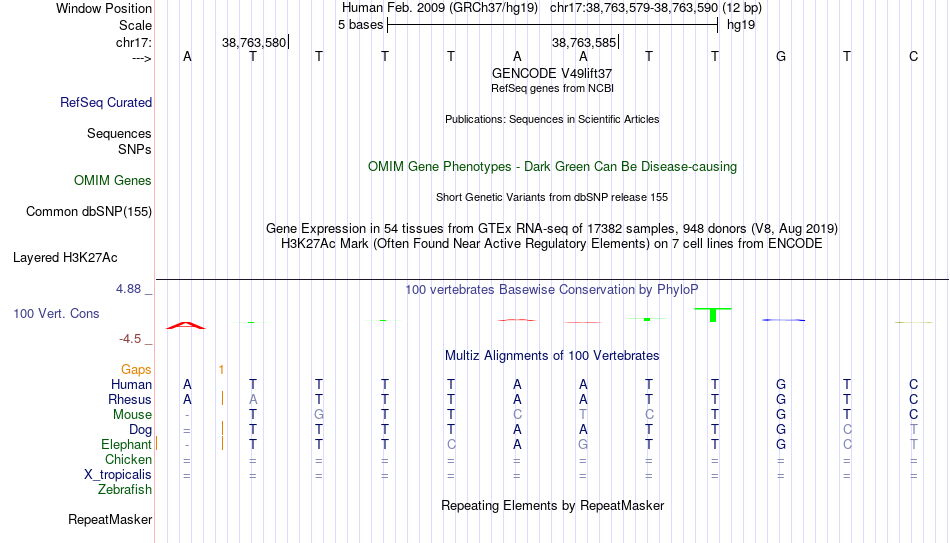Viewport: 950px width, 543px height.
Task: Click the '5 bases' scale text
Action: [360, 25]
